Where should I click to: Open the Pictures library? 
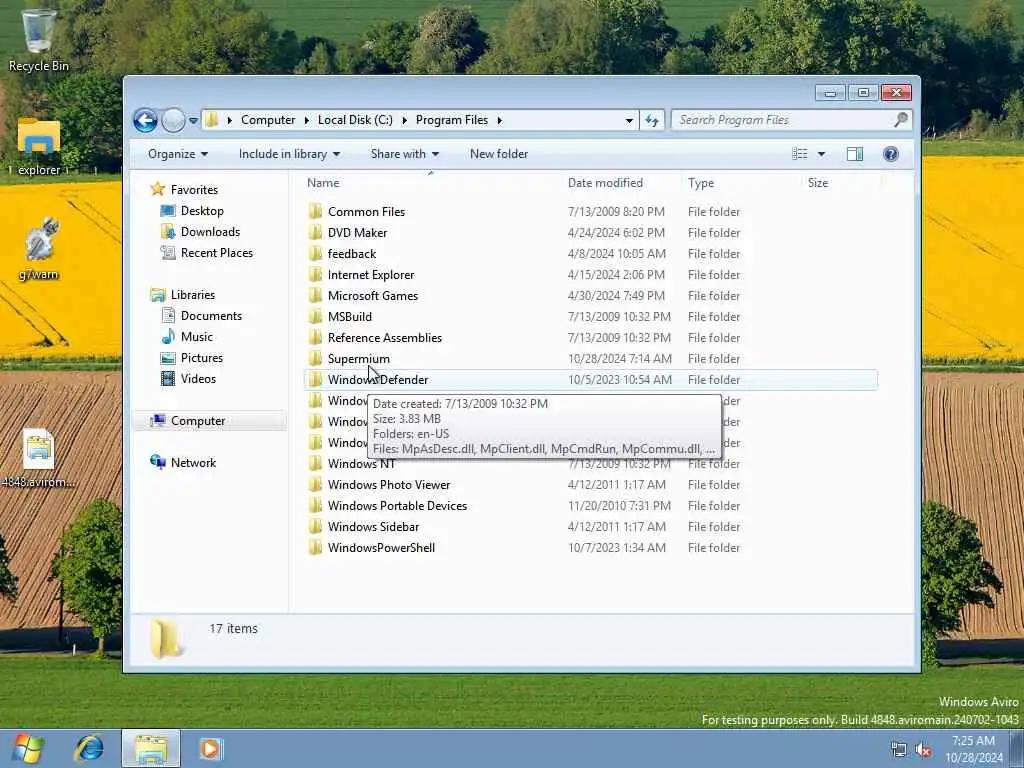(202, 358)
